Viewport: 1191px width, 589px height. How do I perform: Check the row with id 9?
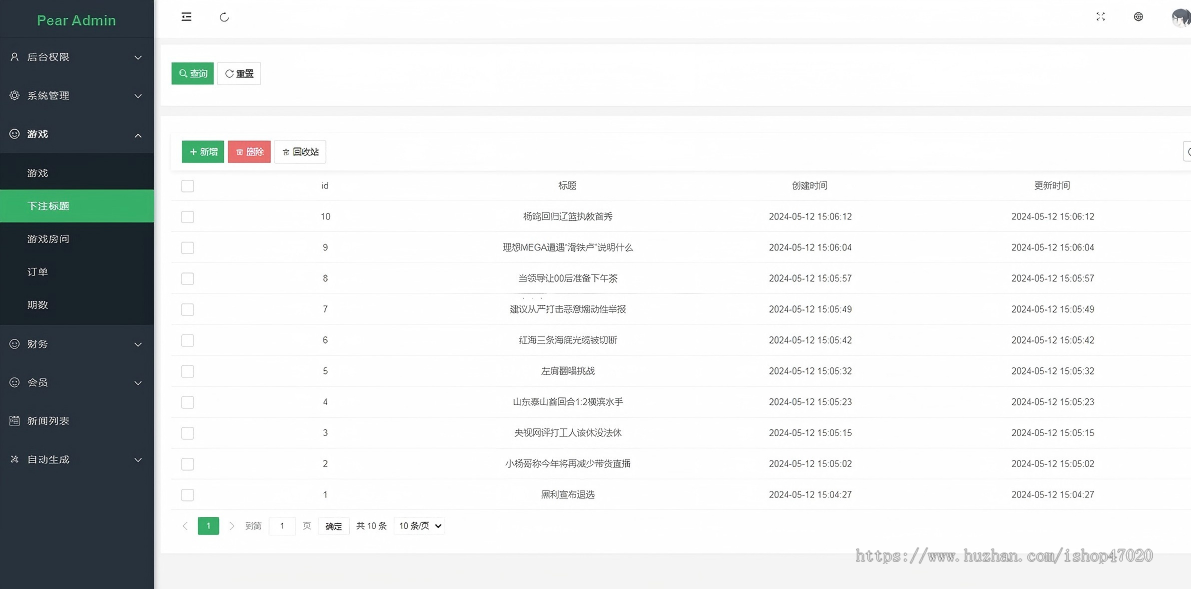[x=188, y=248]
